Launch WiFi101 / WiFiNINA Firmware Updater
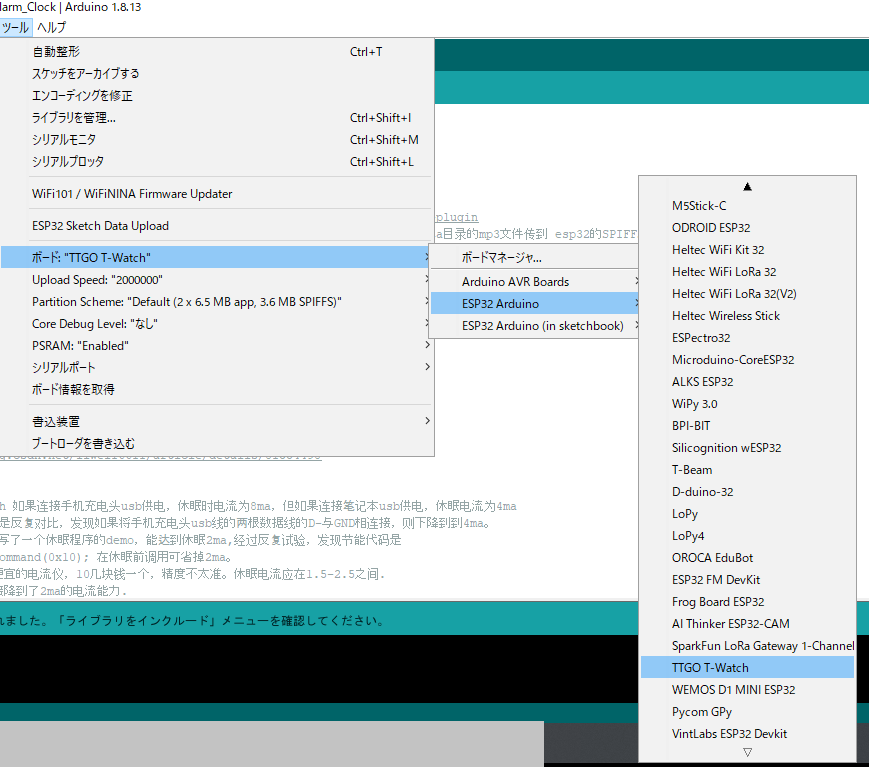The height and width of the screenshot is (767, 869). point(217,194)
